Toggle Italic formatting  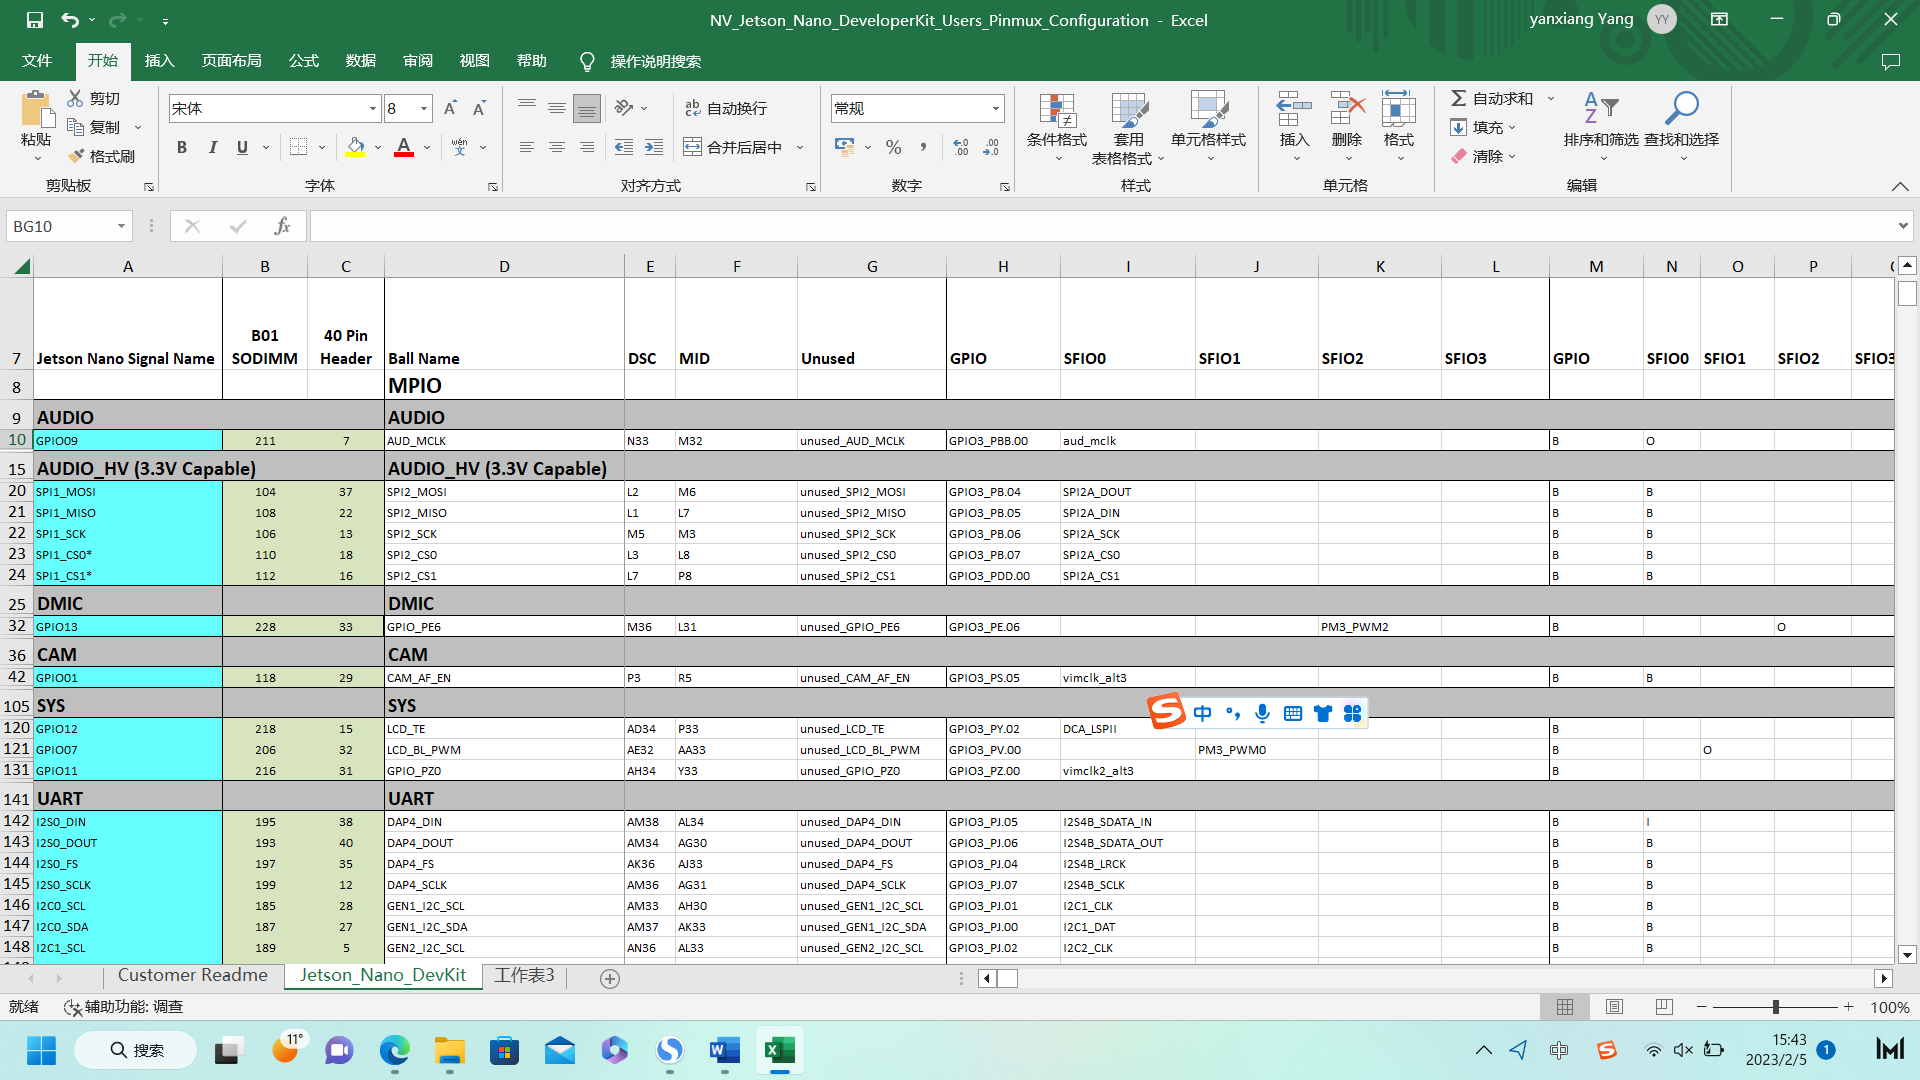click(x=212, y=147)
